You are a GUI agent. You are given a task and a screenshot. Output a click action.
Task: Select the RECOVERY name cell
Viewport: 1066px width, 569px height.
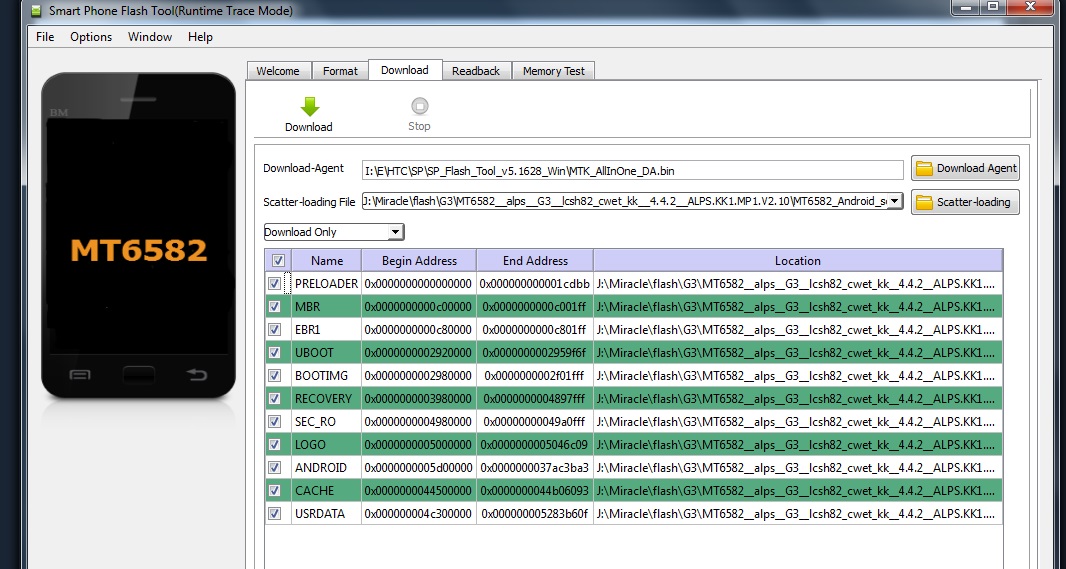click(326, 398)
